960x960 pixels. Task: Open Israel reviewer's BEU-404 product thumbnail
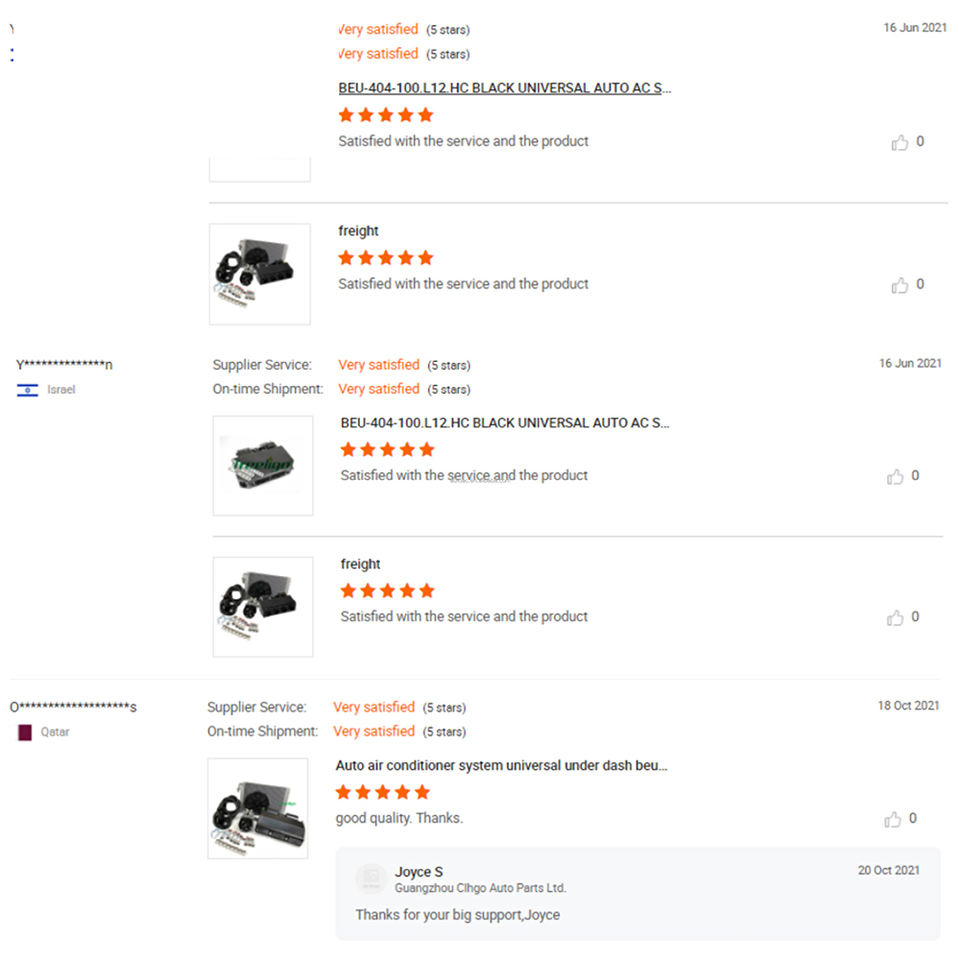263,466
